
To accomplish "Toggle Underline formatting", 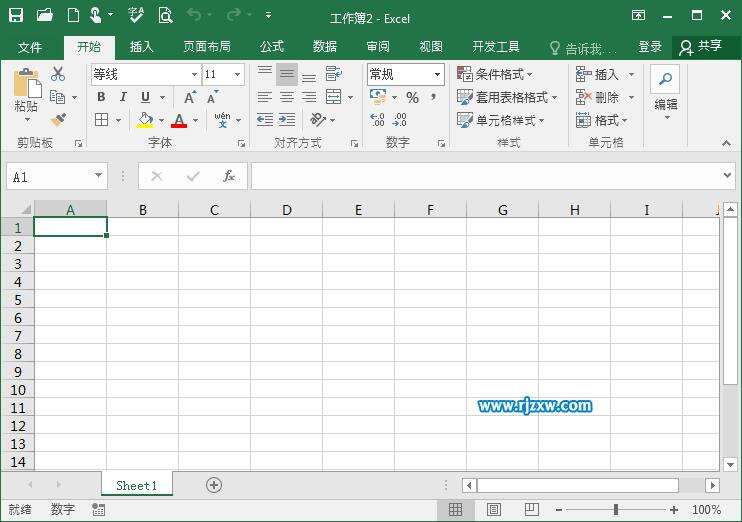I will (145, 97).
